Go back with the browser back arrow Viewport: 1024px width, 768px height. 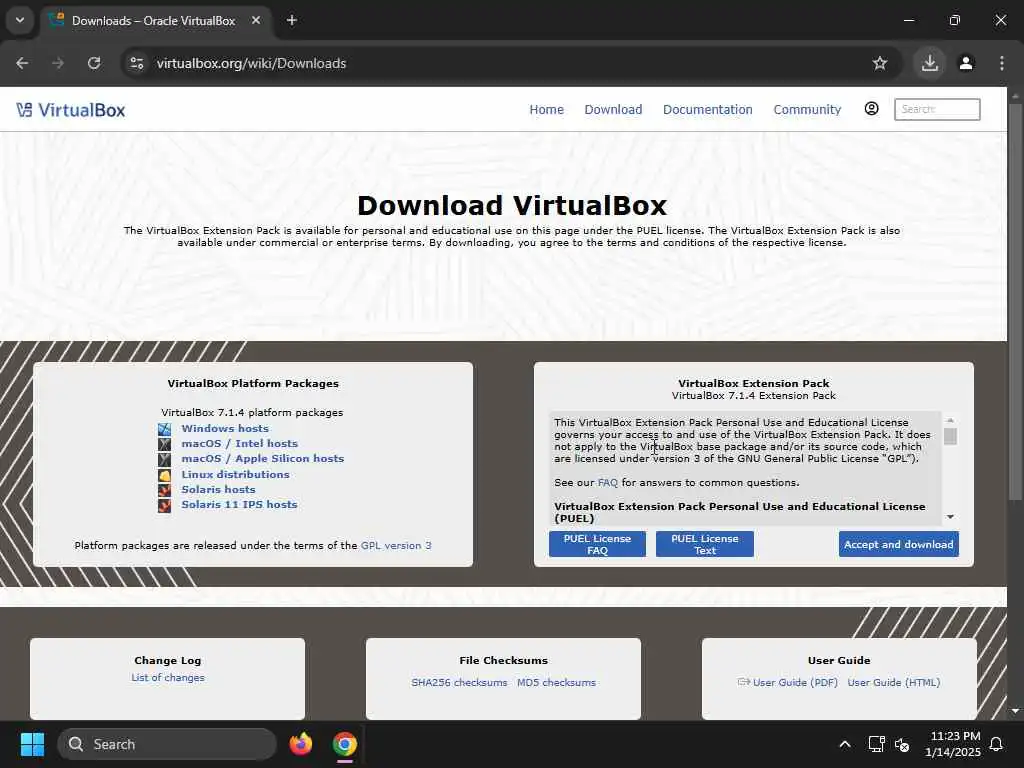[22, 63]
